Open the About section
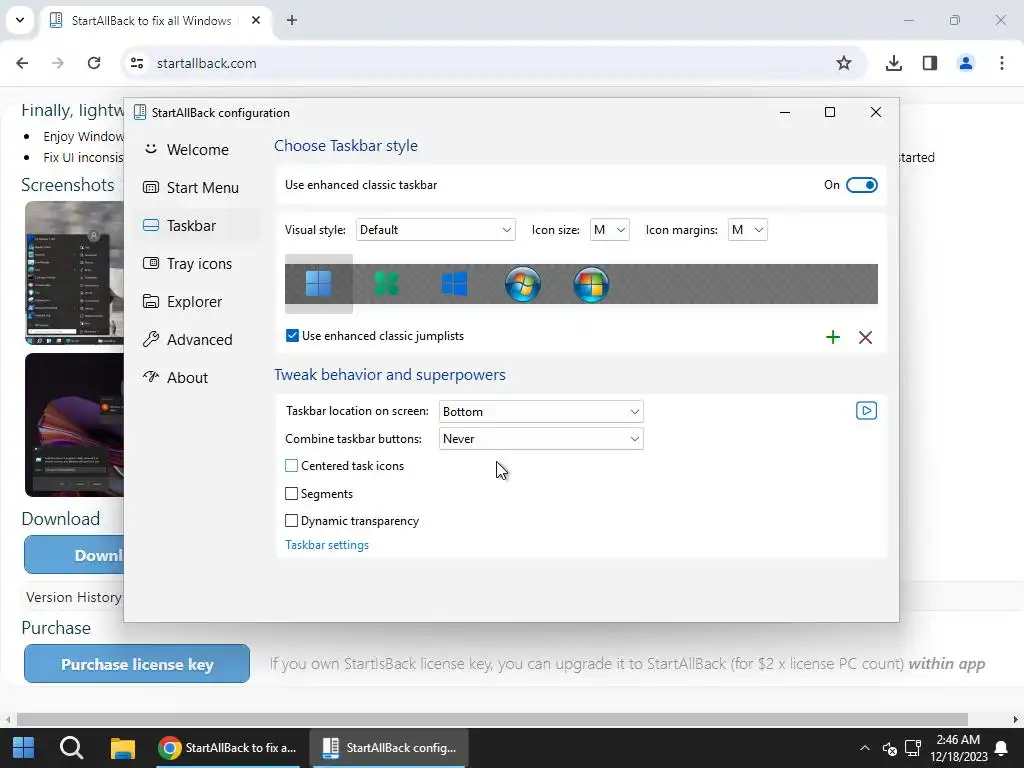The image size is (1024, 768). (196, 377)
